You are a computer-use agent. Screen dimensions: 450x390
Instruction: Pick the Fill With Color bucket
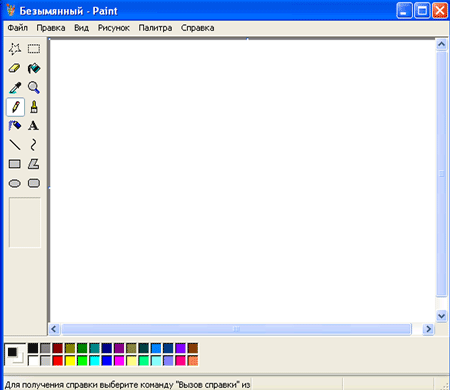coord(34,68)
